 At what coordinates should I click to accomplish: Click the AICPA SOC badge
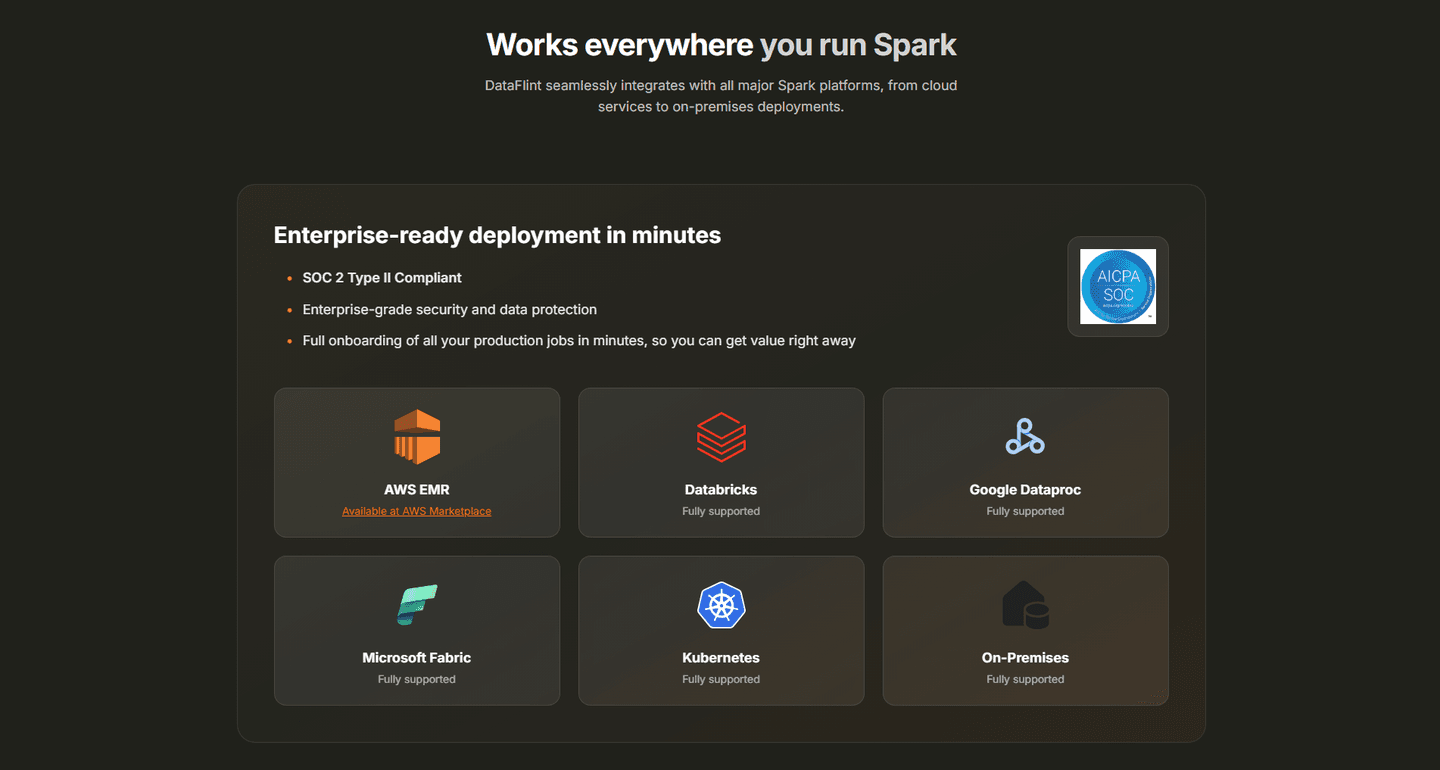pyautogui.click(x=1118, y=286)
